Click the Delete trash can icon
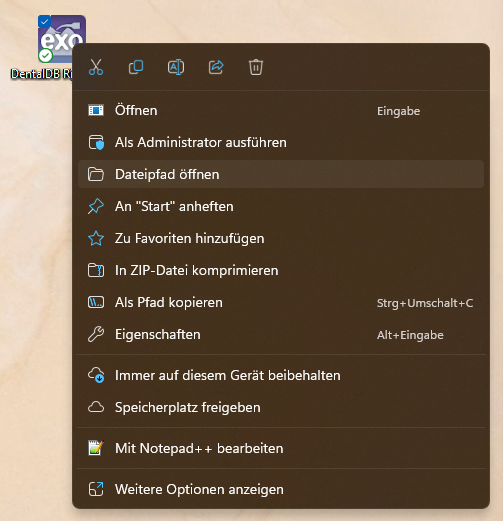503x521 pixels. 256,67
